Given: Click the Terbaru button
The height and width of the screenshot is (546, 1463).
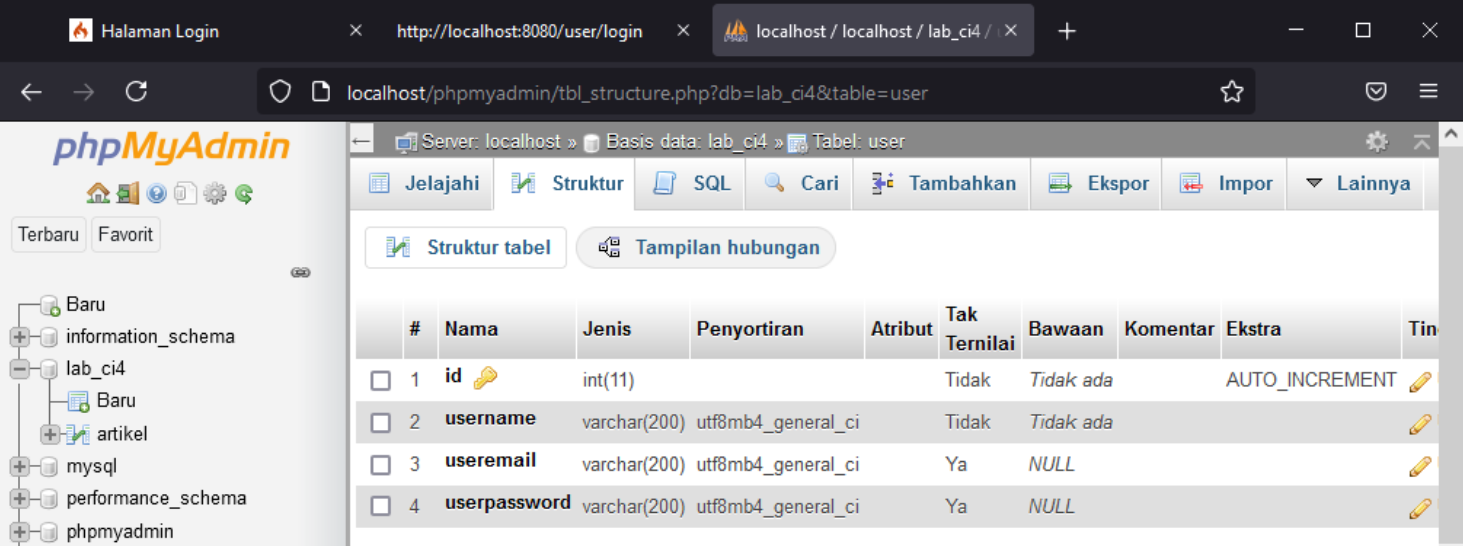Looking at the screenshot, I should coord(48,235).
